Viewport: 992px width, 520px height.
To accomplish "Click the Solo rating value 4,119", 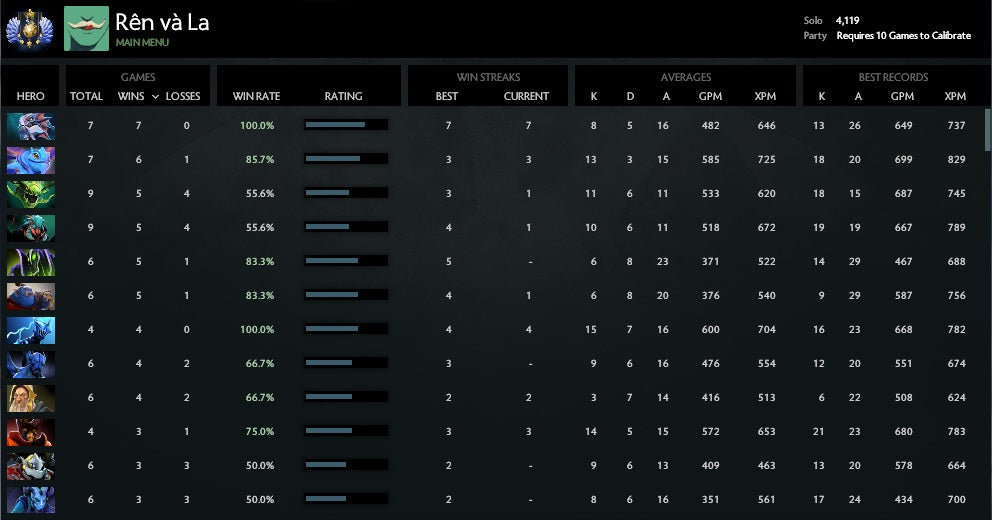I will [x=847, y=20].
